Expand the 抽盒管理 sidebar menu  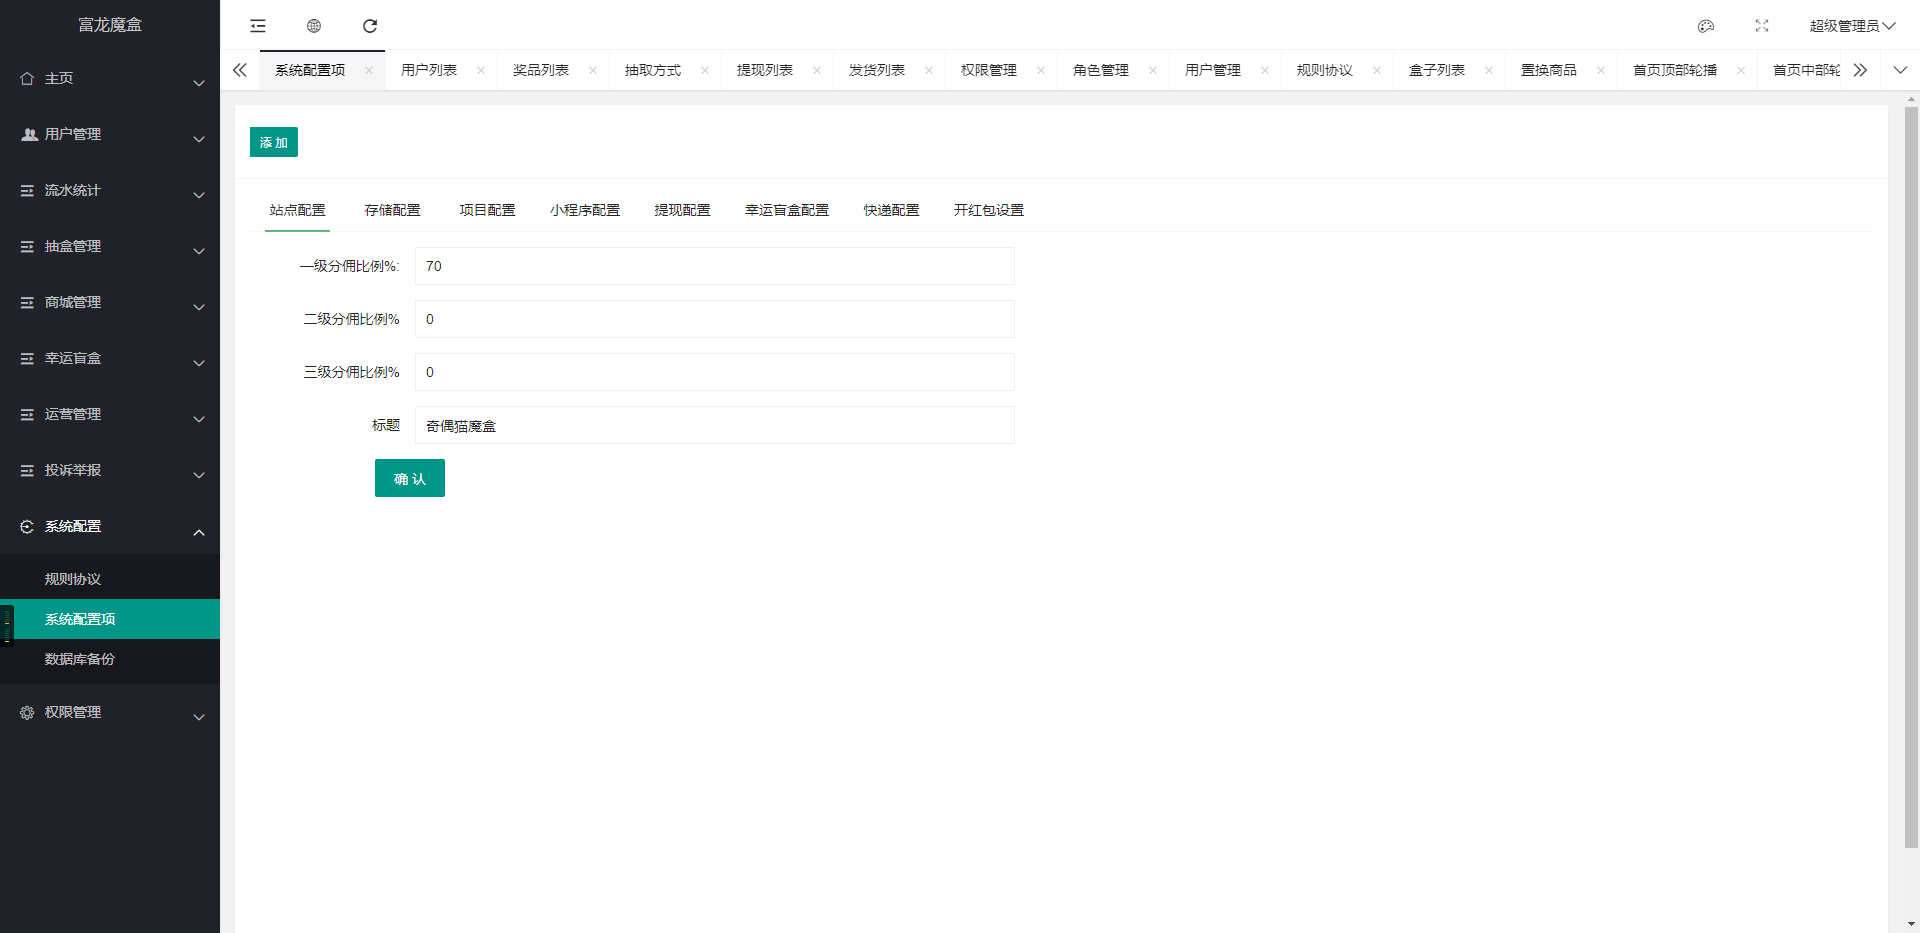(x=110, y=246)
